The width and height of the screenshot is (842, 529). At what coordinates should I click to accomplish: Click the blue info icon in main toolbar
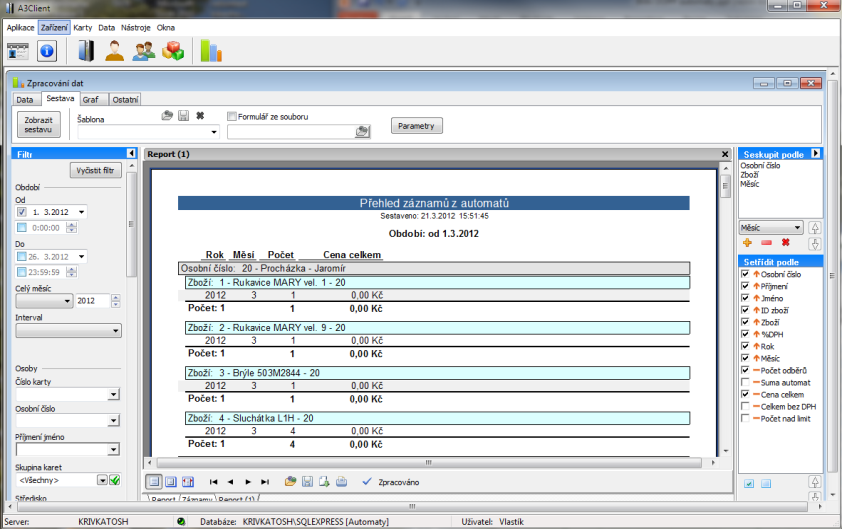pos(47,51)
